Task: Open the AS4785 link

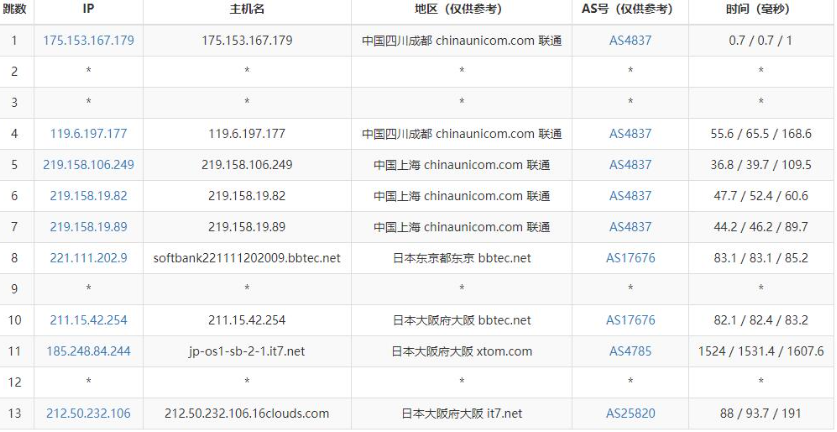Action: (x=630, y=351)
